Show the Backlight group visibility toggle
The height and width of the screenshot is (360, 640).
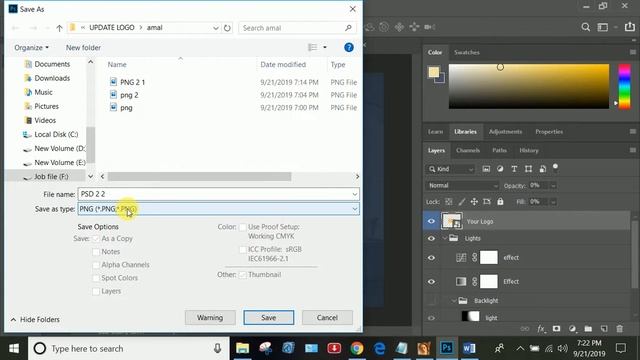point(431,301)
